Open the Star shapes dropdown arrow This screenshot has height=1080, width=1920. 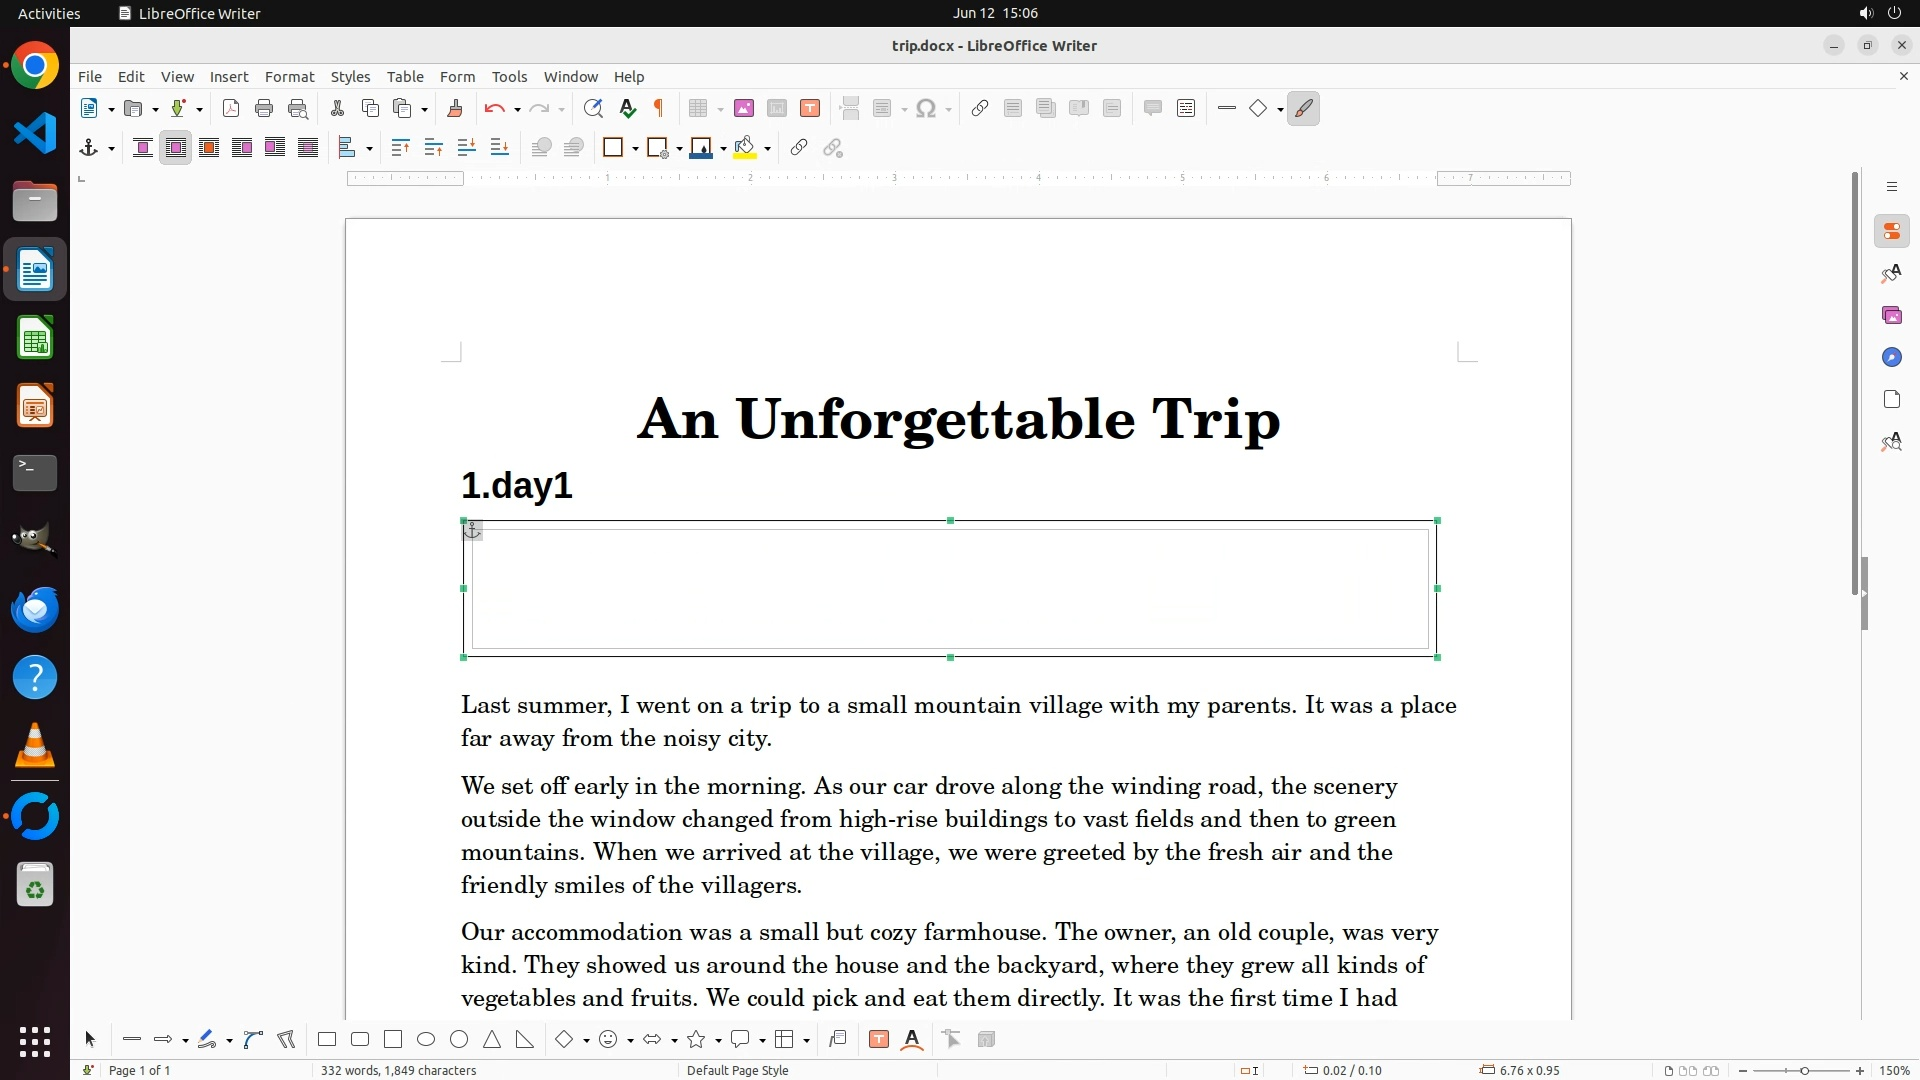pos(718,1041)
